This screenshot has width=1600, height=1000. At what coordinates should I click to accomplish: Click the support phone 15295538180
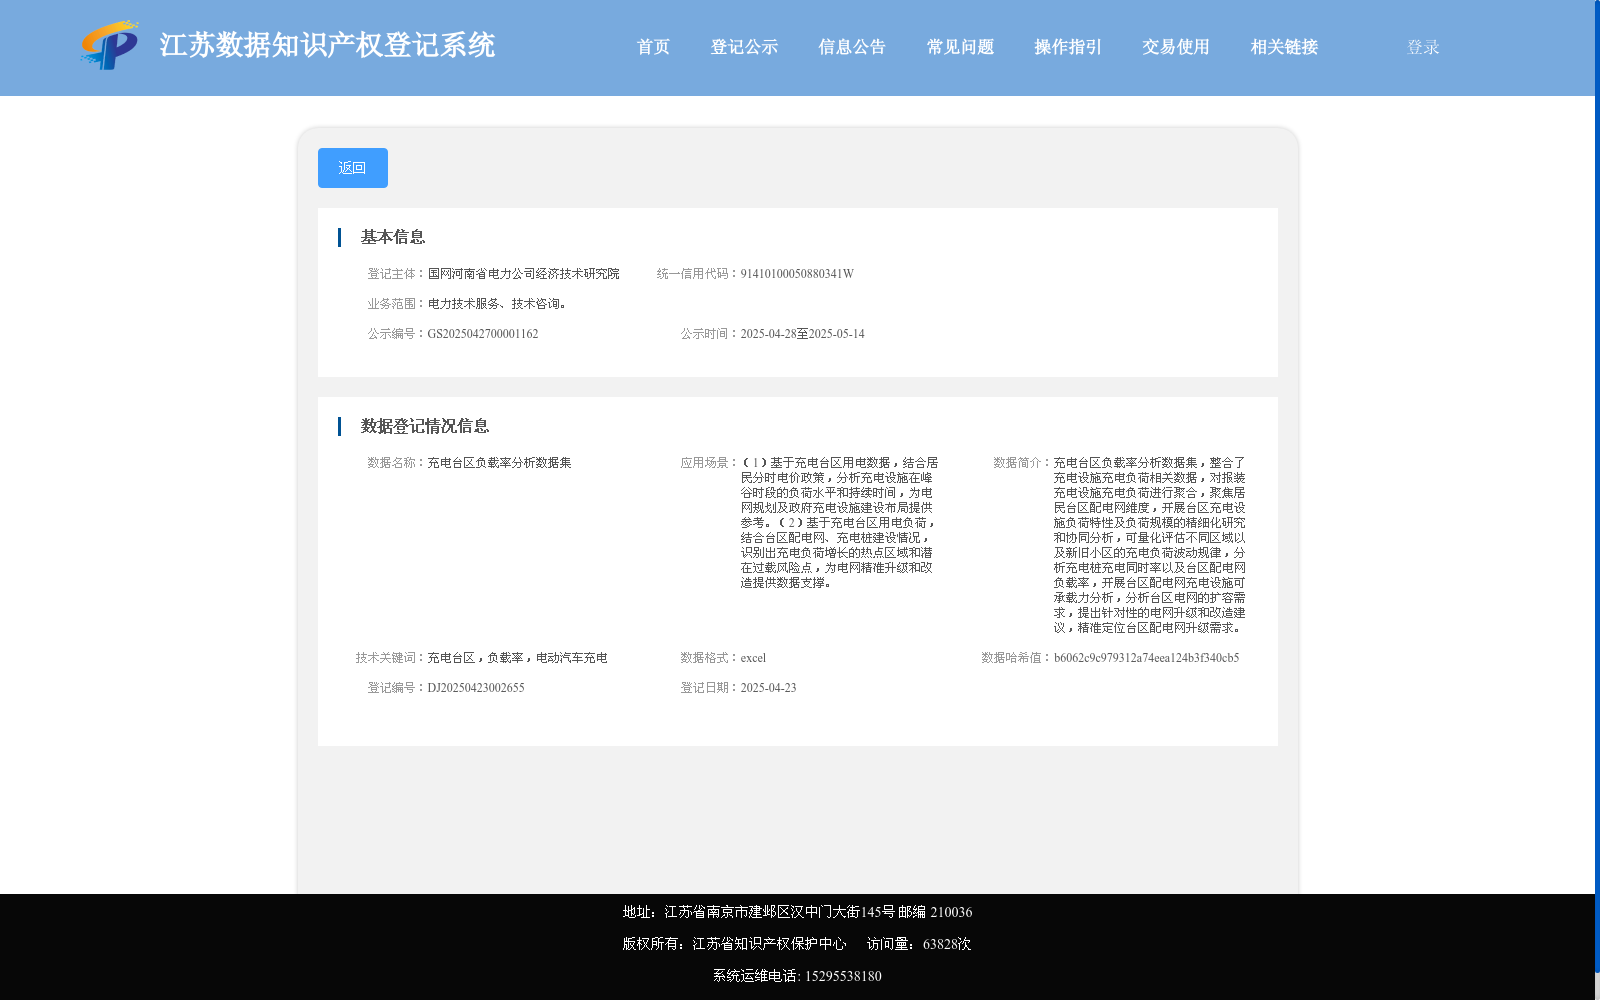[x=843, y=976]
